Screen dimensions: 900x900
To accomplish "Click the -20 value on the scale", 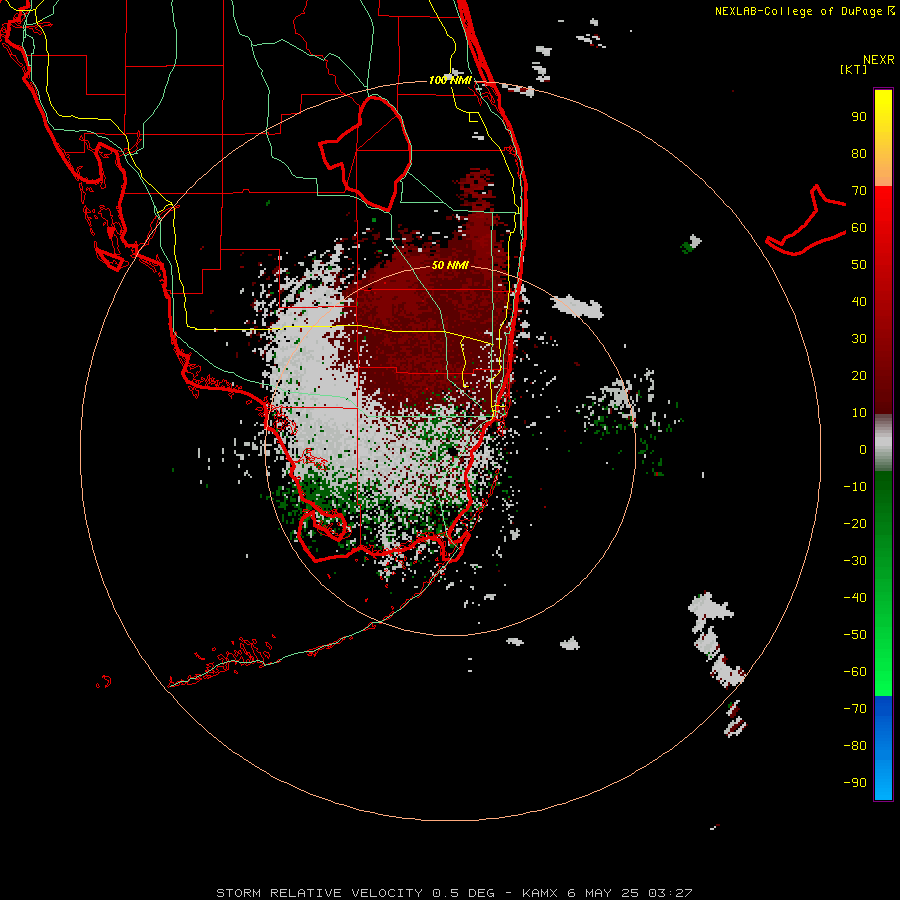I will pos(855,523).
